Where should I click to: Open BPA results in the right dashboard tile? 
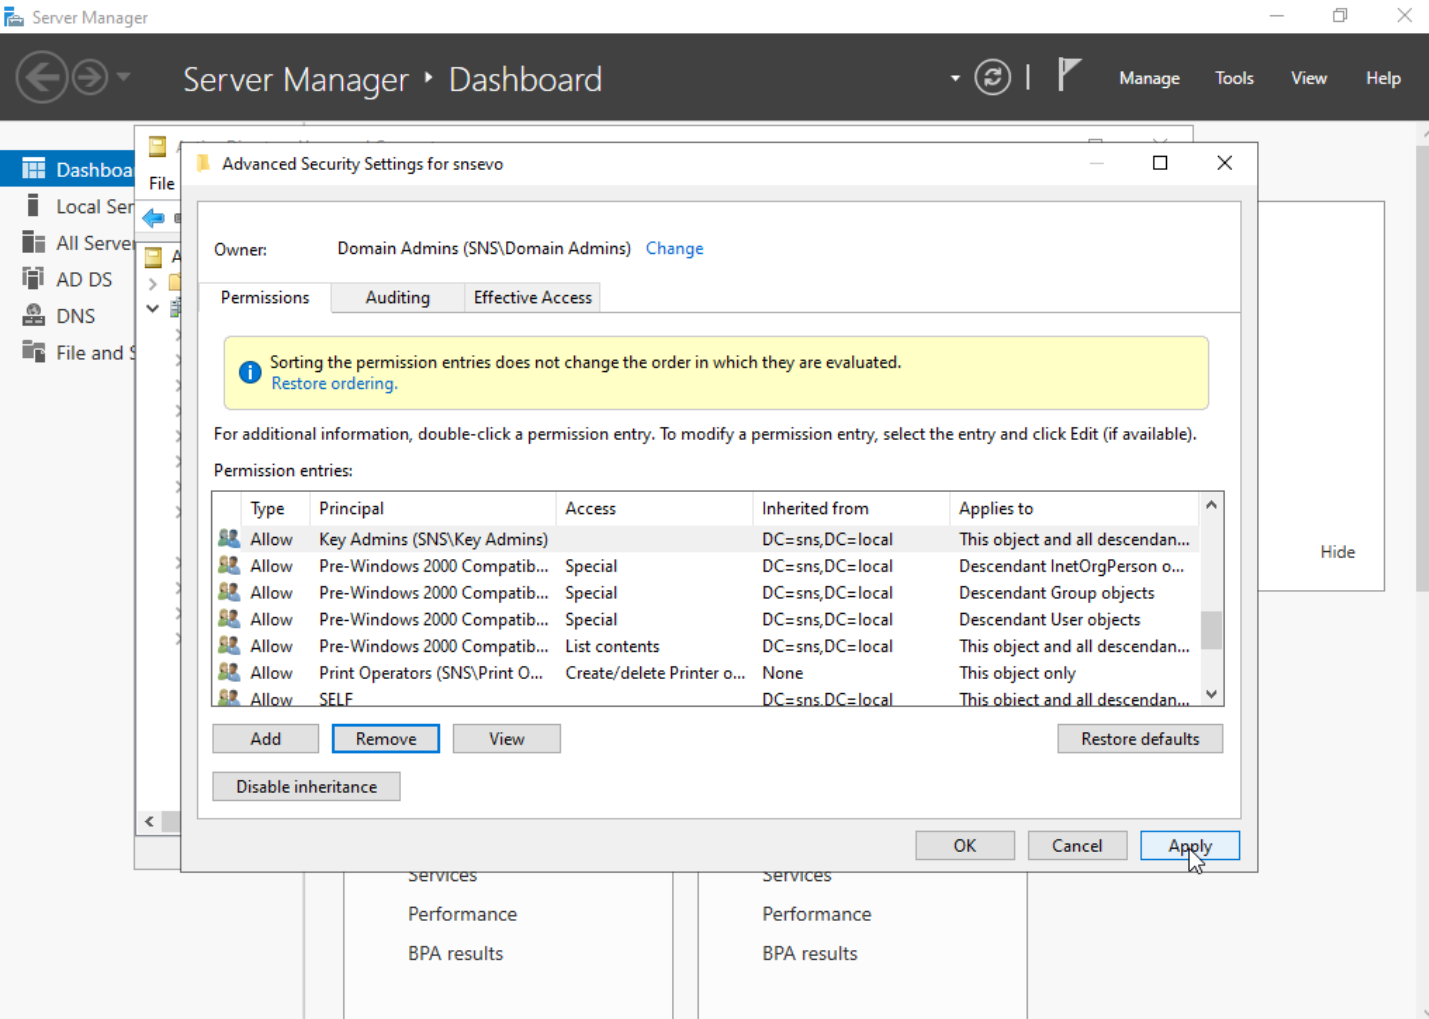coord(809,954)
